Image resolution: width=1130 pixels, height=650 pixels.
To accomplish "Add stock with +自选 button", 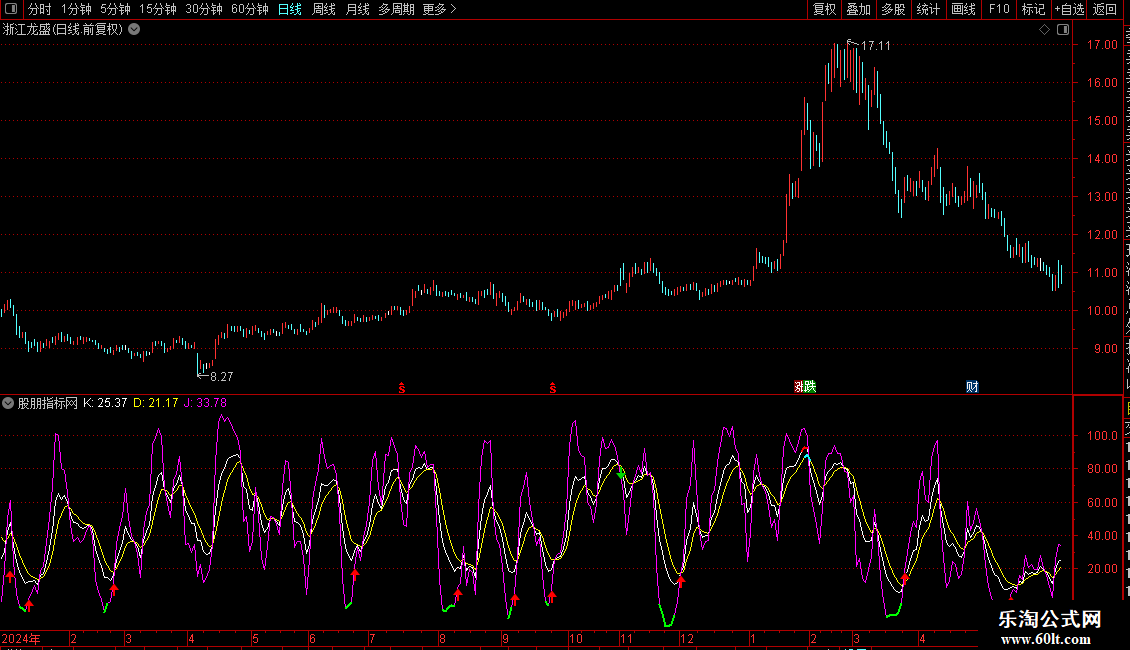I will (1069, 9).
